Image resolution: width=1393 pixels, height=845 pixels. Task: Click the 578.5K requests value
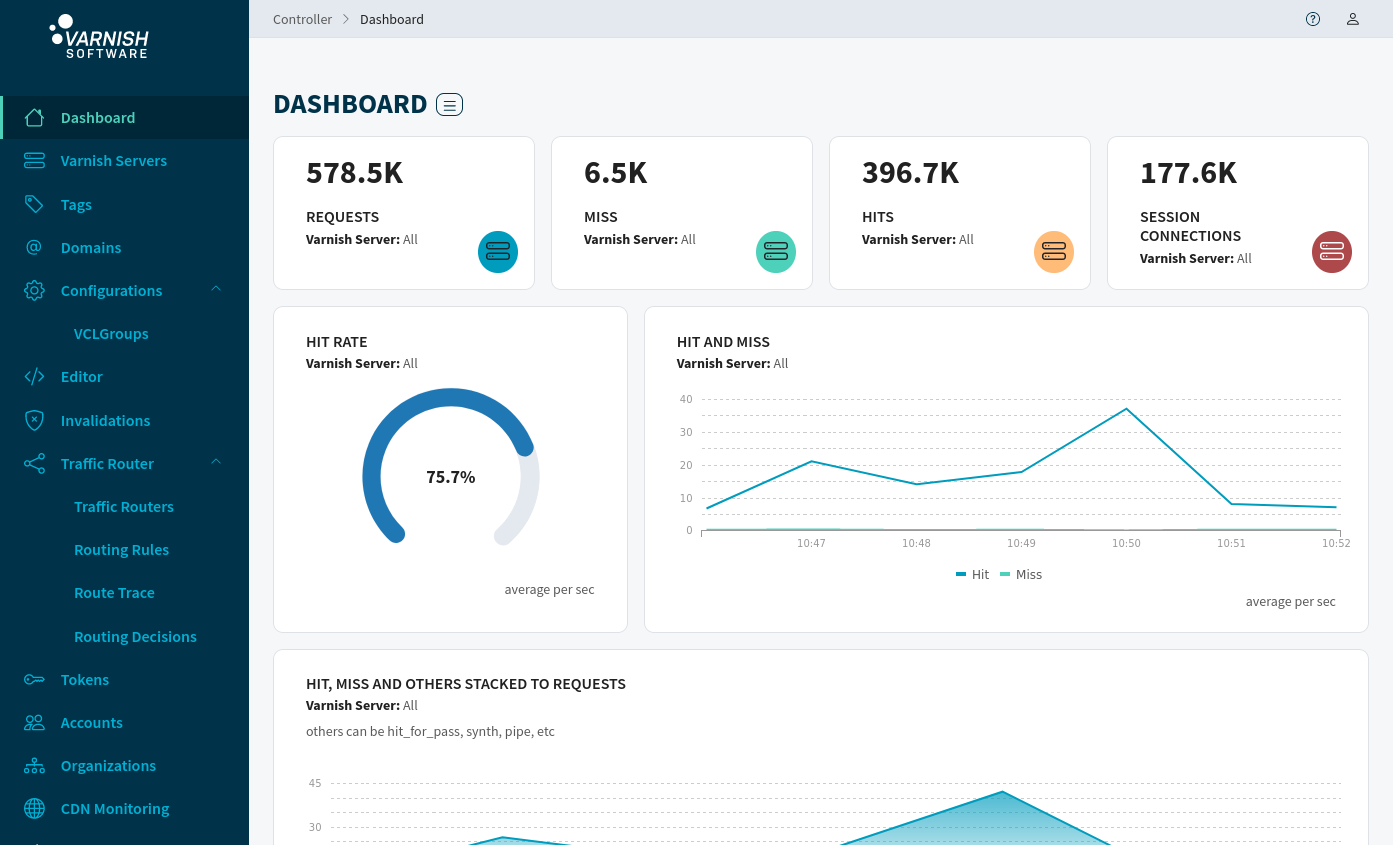[354, 173]
